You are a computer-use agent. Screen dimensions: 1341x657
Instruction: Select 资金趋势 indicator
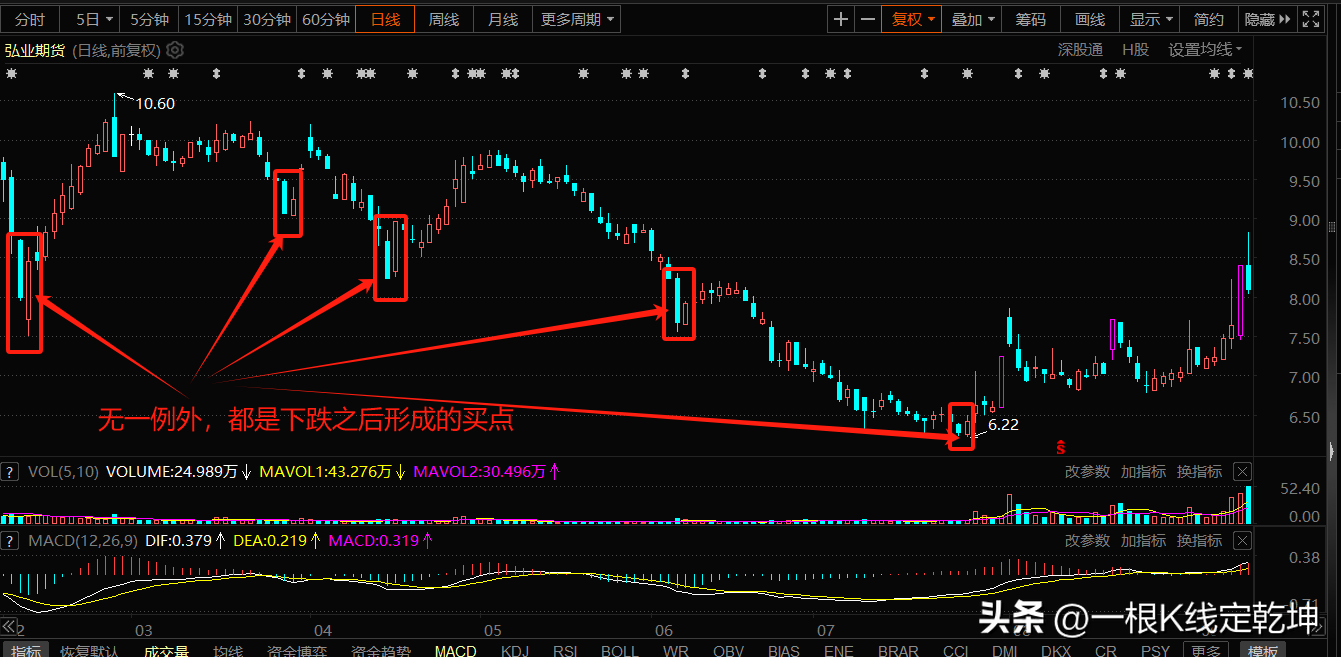point(381,650)
